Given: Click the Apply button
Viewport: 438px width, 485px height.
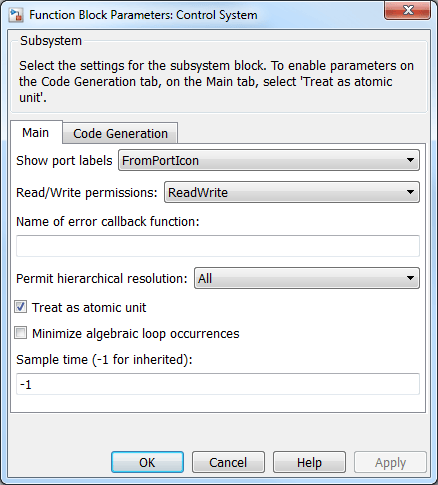Looking at the screenshot, I should coord(390,462).
